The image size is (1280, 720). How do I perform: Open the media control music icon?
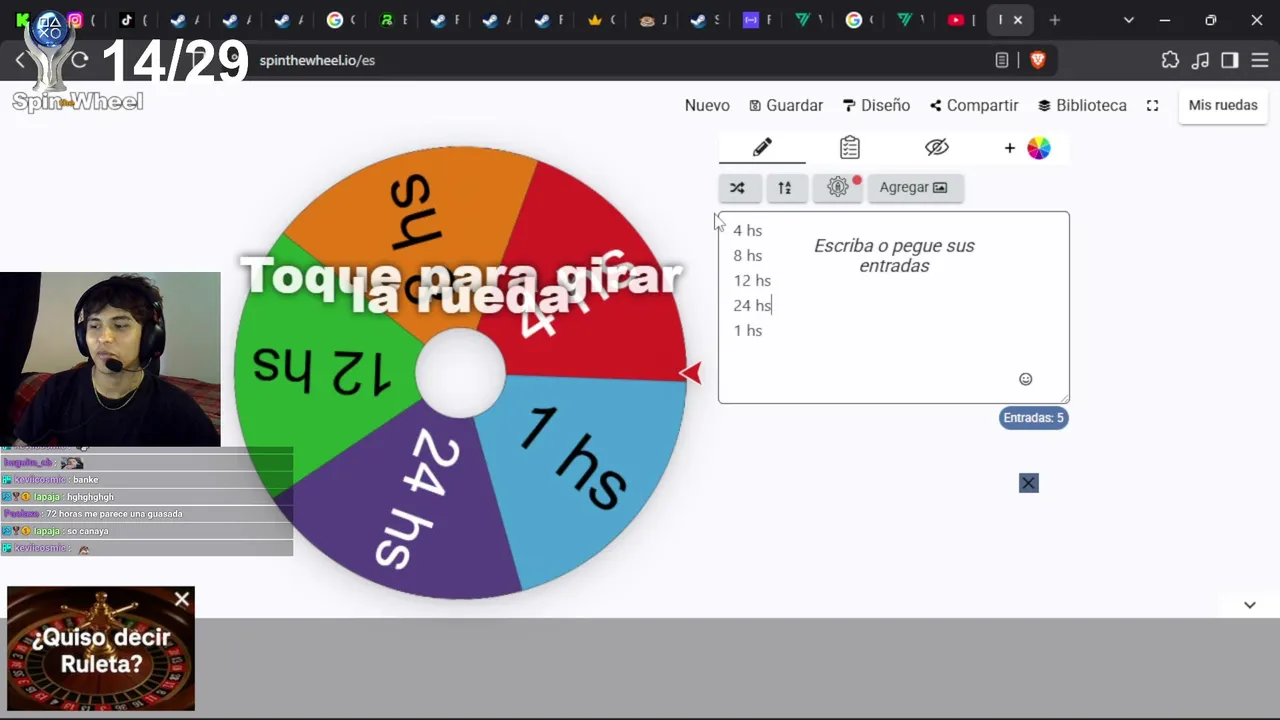click(x=1201, y=60)
